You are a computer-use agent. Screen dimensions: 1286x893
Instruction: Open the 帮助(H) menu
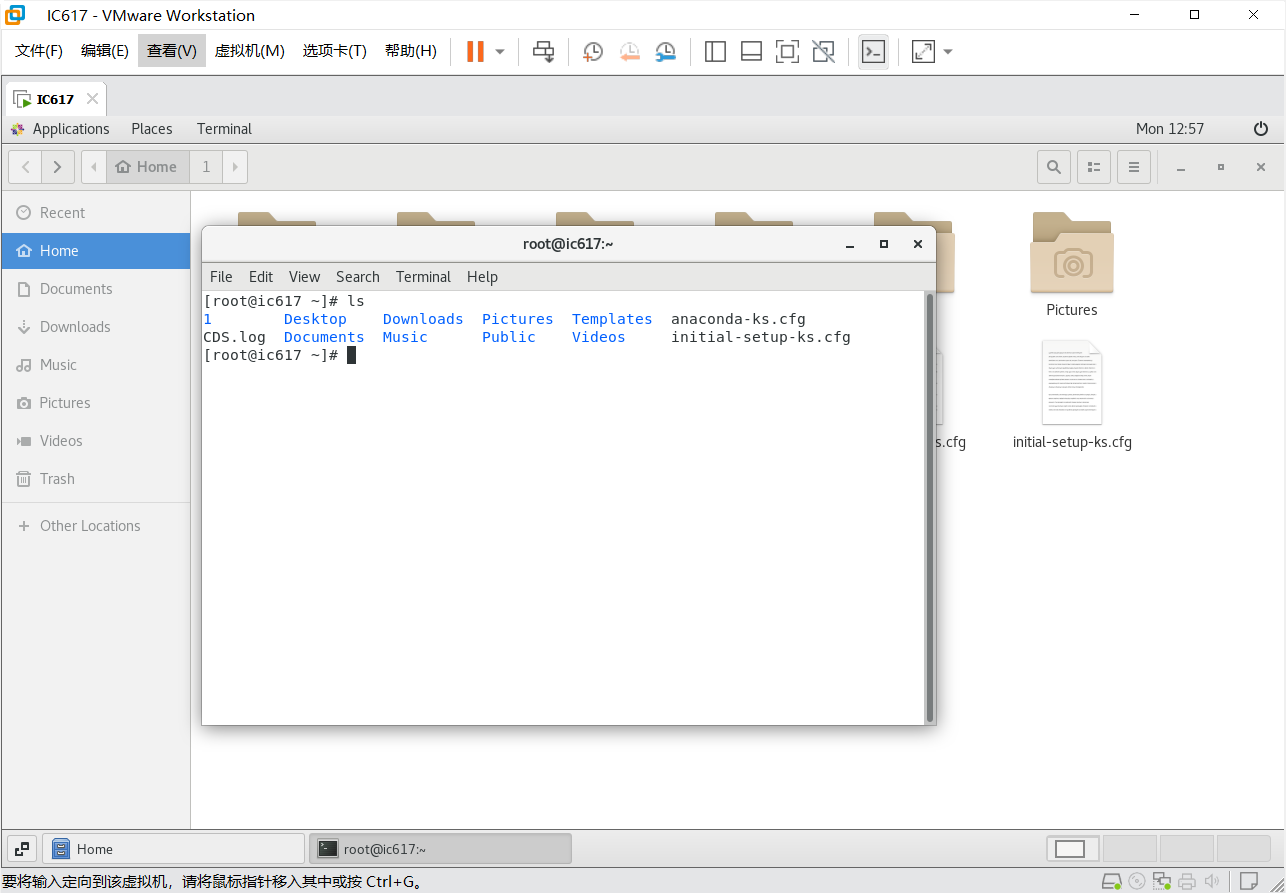click(411, 51)
